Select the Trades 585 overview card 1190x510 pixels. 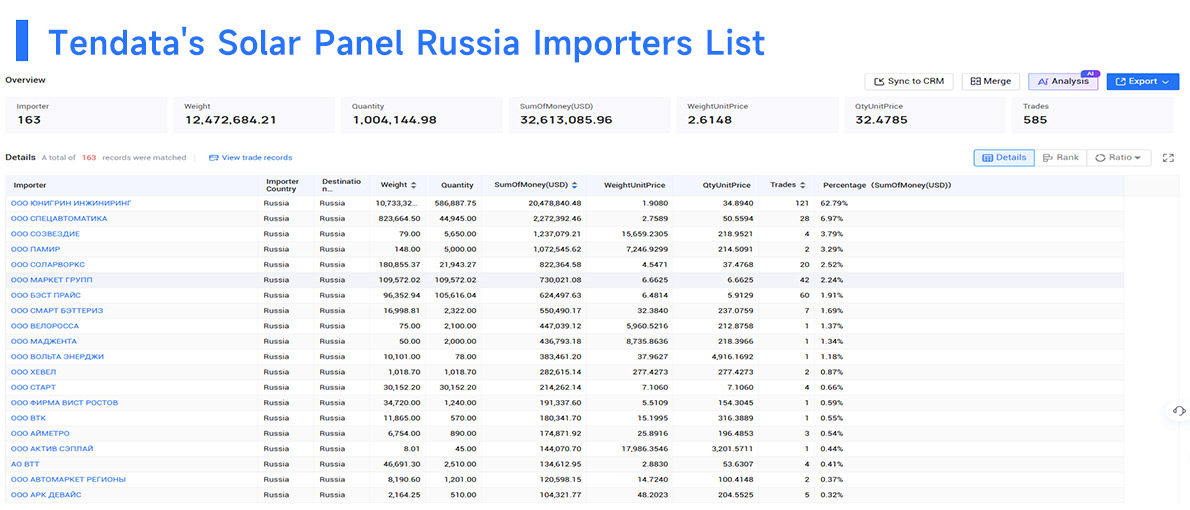coord(1093,115)
